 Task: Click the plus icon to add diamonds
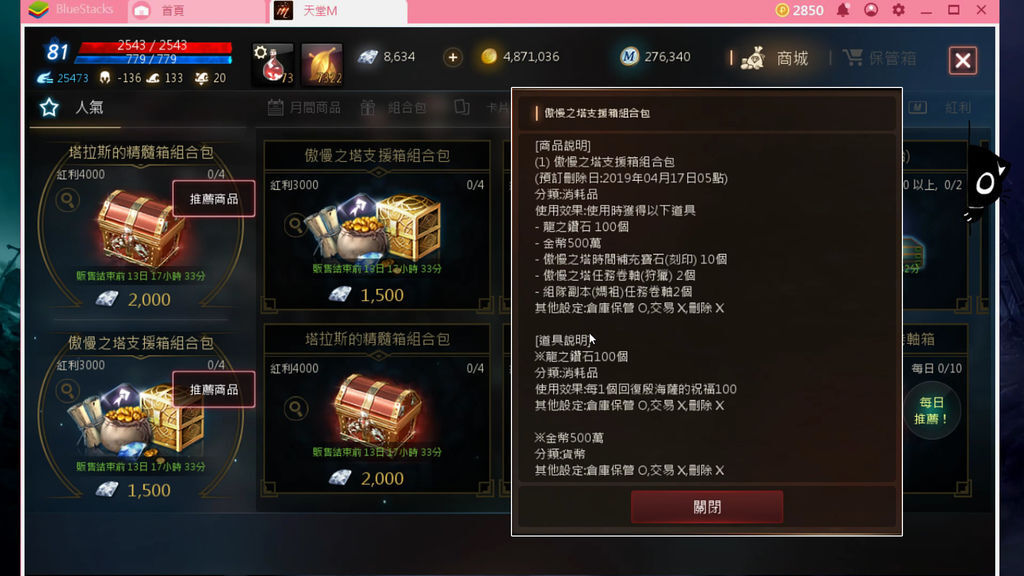453,57
